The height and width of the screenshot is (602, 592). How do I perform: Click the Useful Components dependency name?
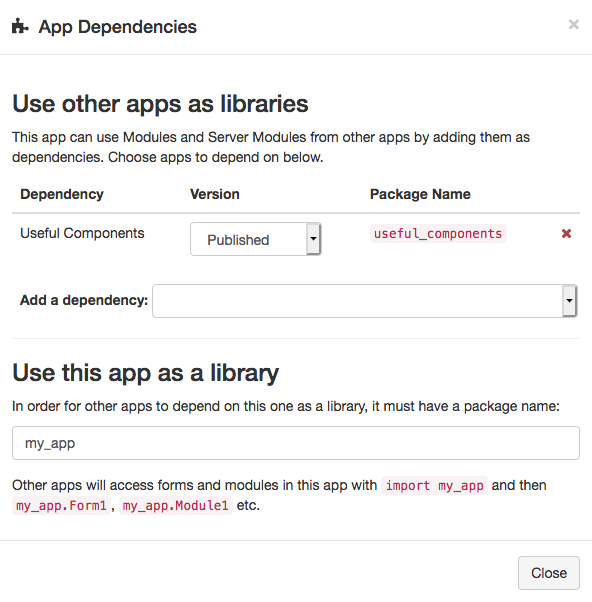tap(82, 233)
